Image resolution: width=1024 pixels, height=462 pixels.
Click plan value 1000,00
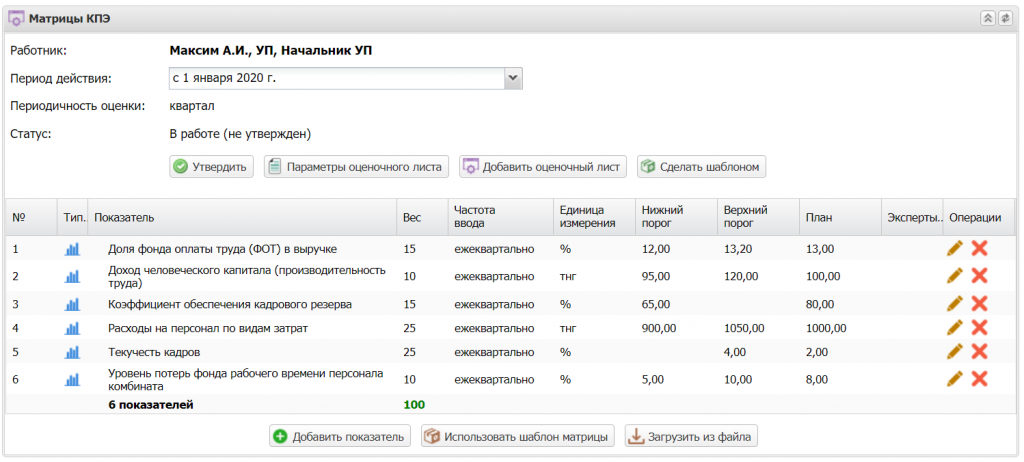tap(826, 329)
